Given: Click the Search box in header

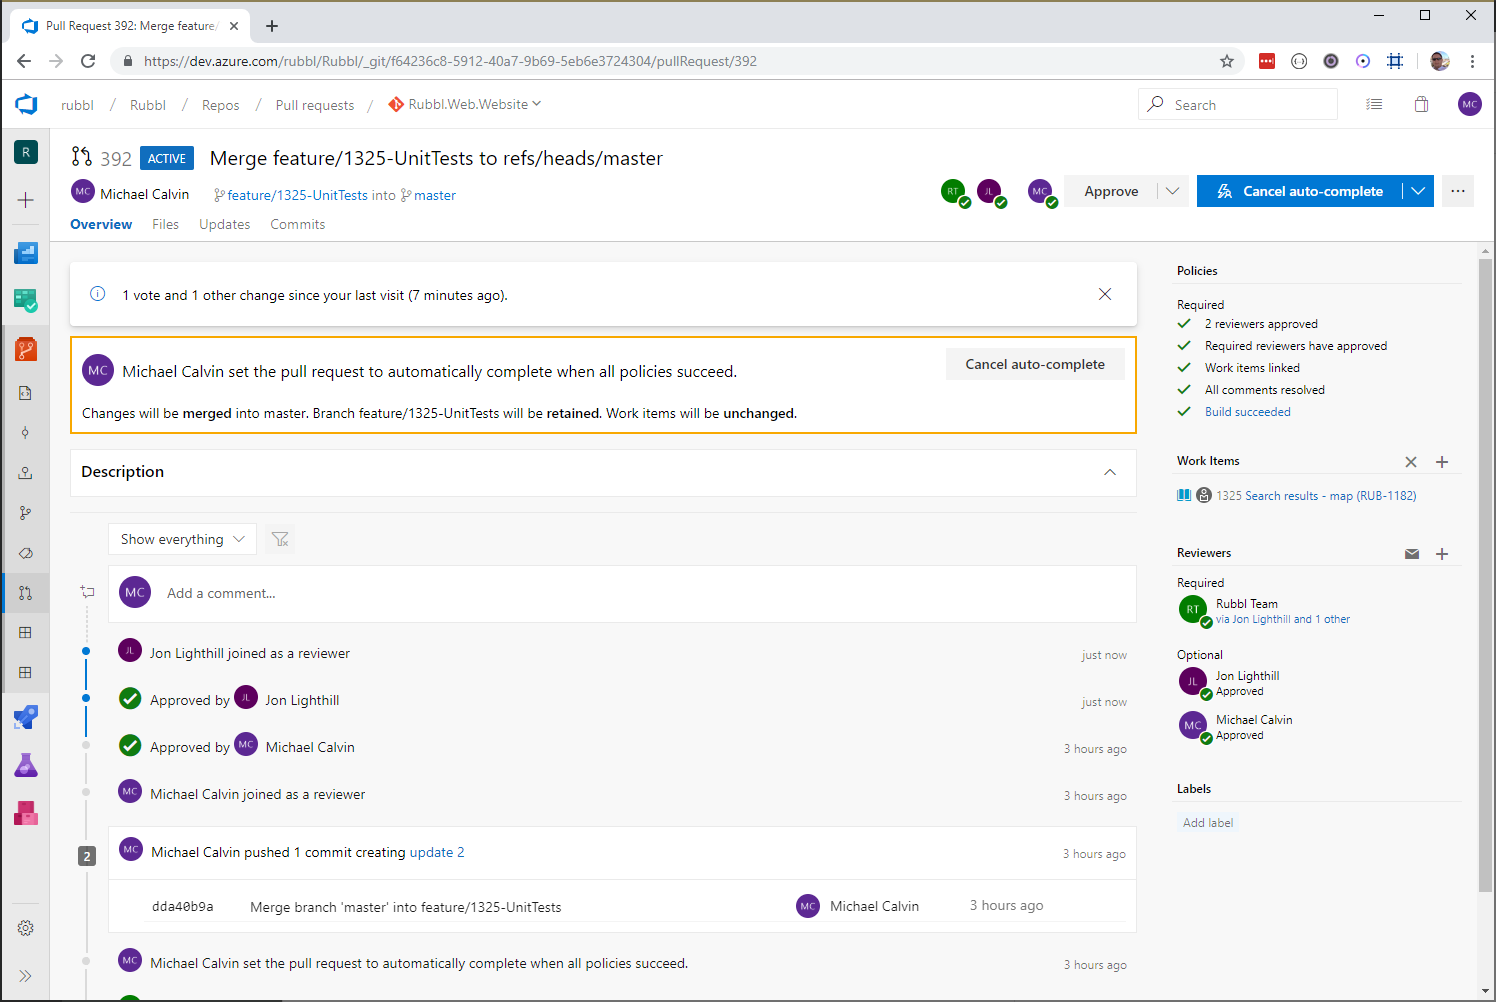Looking at the screenshot, I should tap(1238, 104).
